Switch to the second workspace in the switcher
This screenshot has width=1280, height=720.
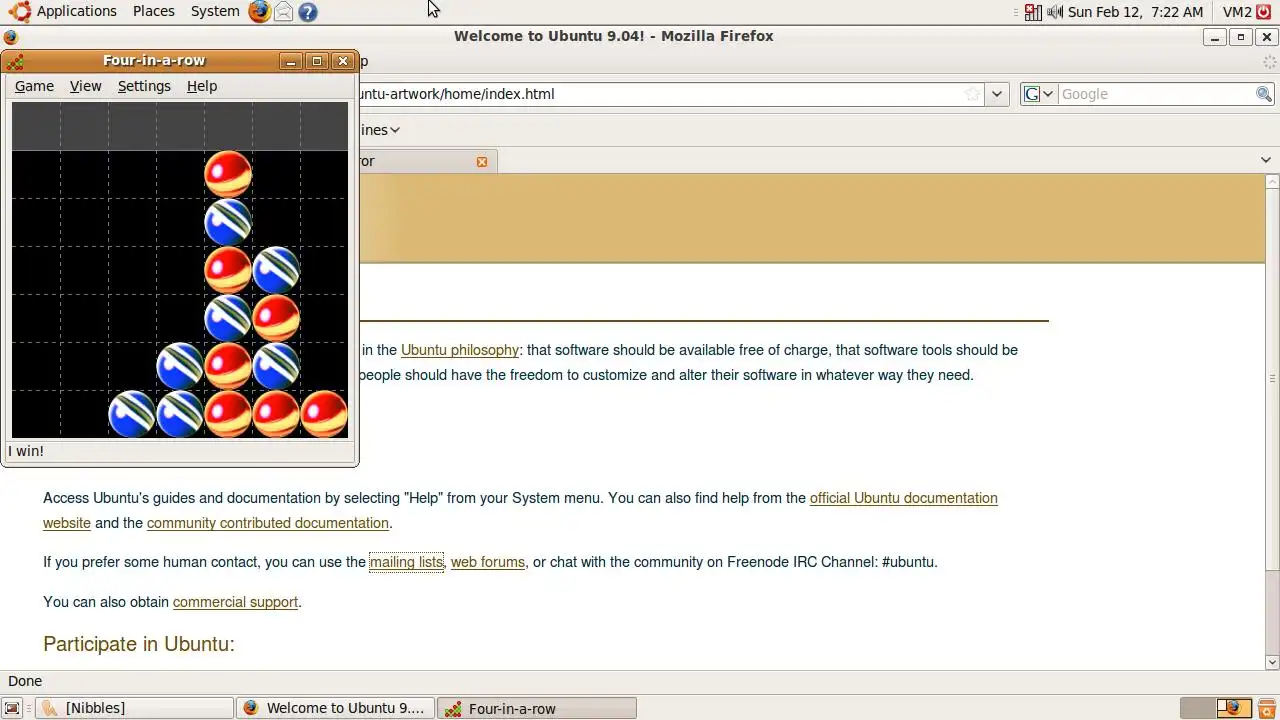(1234, 708)
